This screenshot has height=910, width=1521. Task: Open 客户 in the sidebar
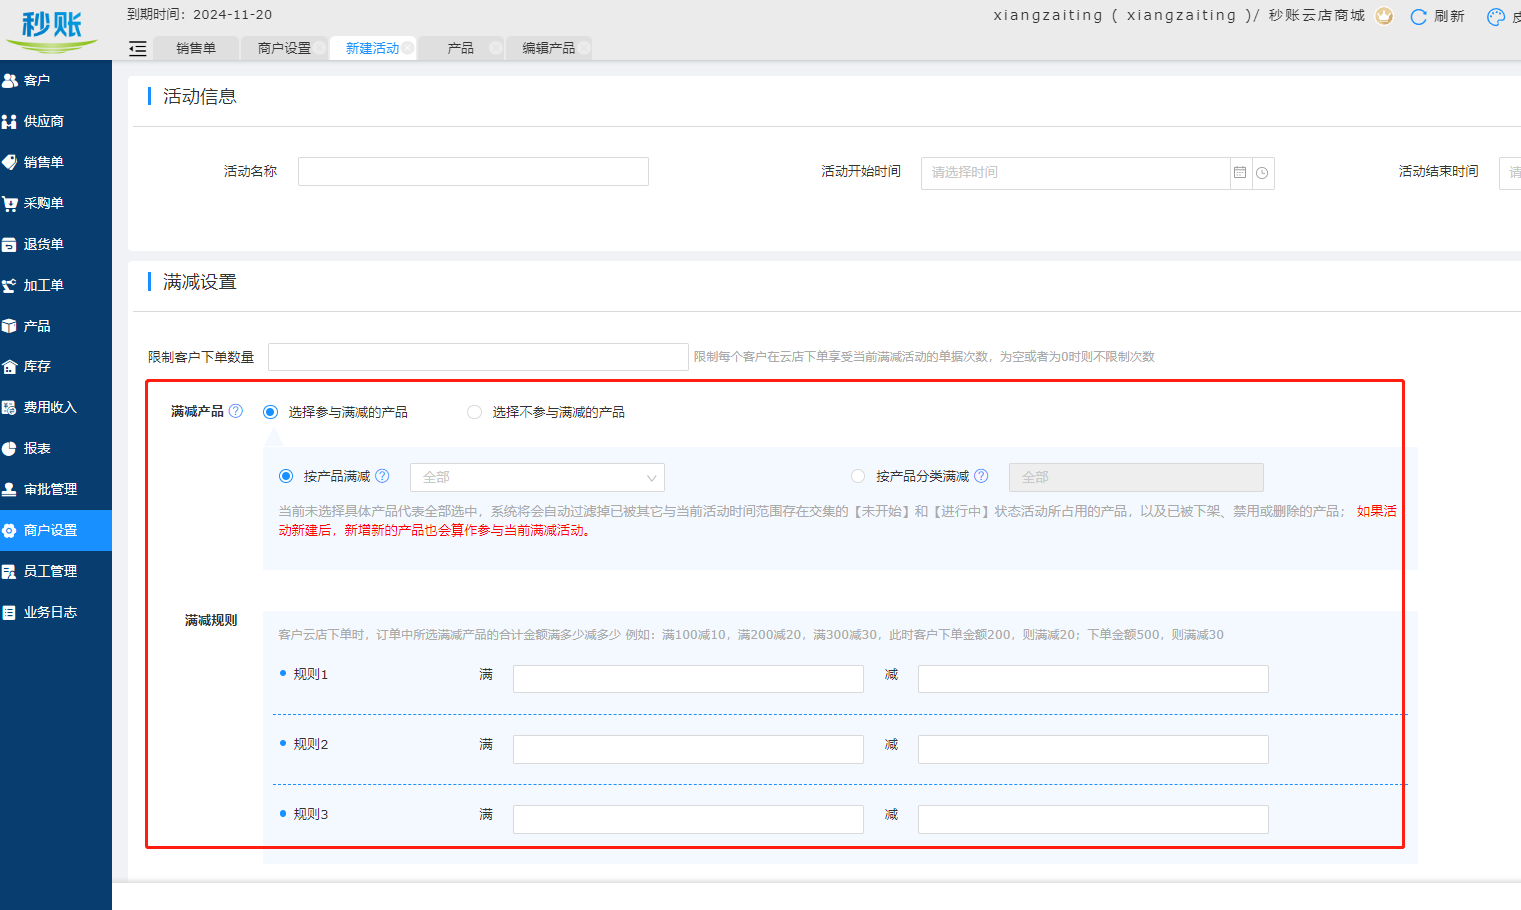(56, 80)
